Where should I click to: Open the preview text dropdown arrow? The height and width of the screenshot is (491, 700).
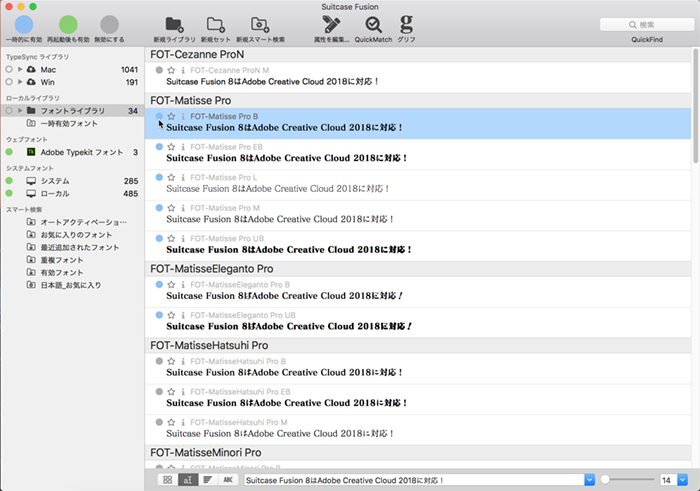tap(590, 480)
